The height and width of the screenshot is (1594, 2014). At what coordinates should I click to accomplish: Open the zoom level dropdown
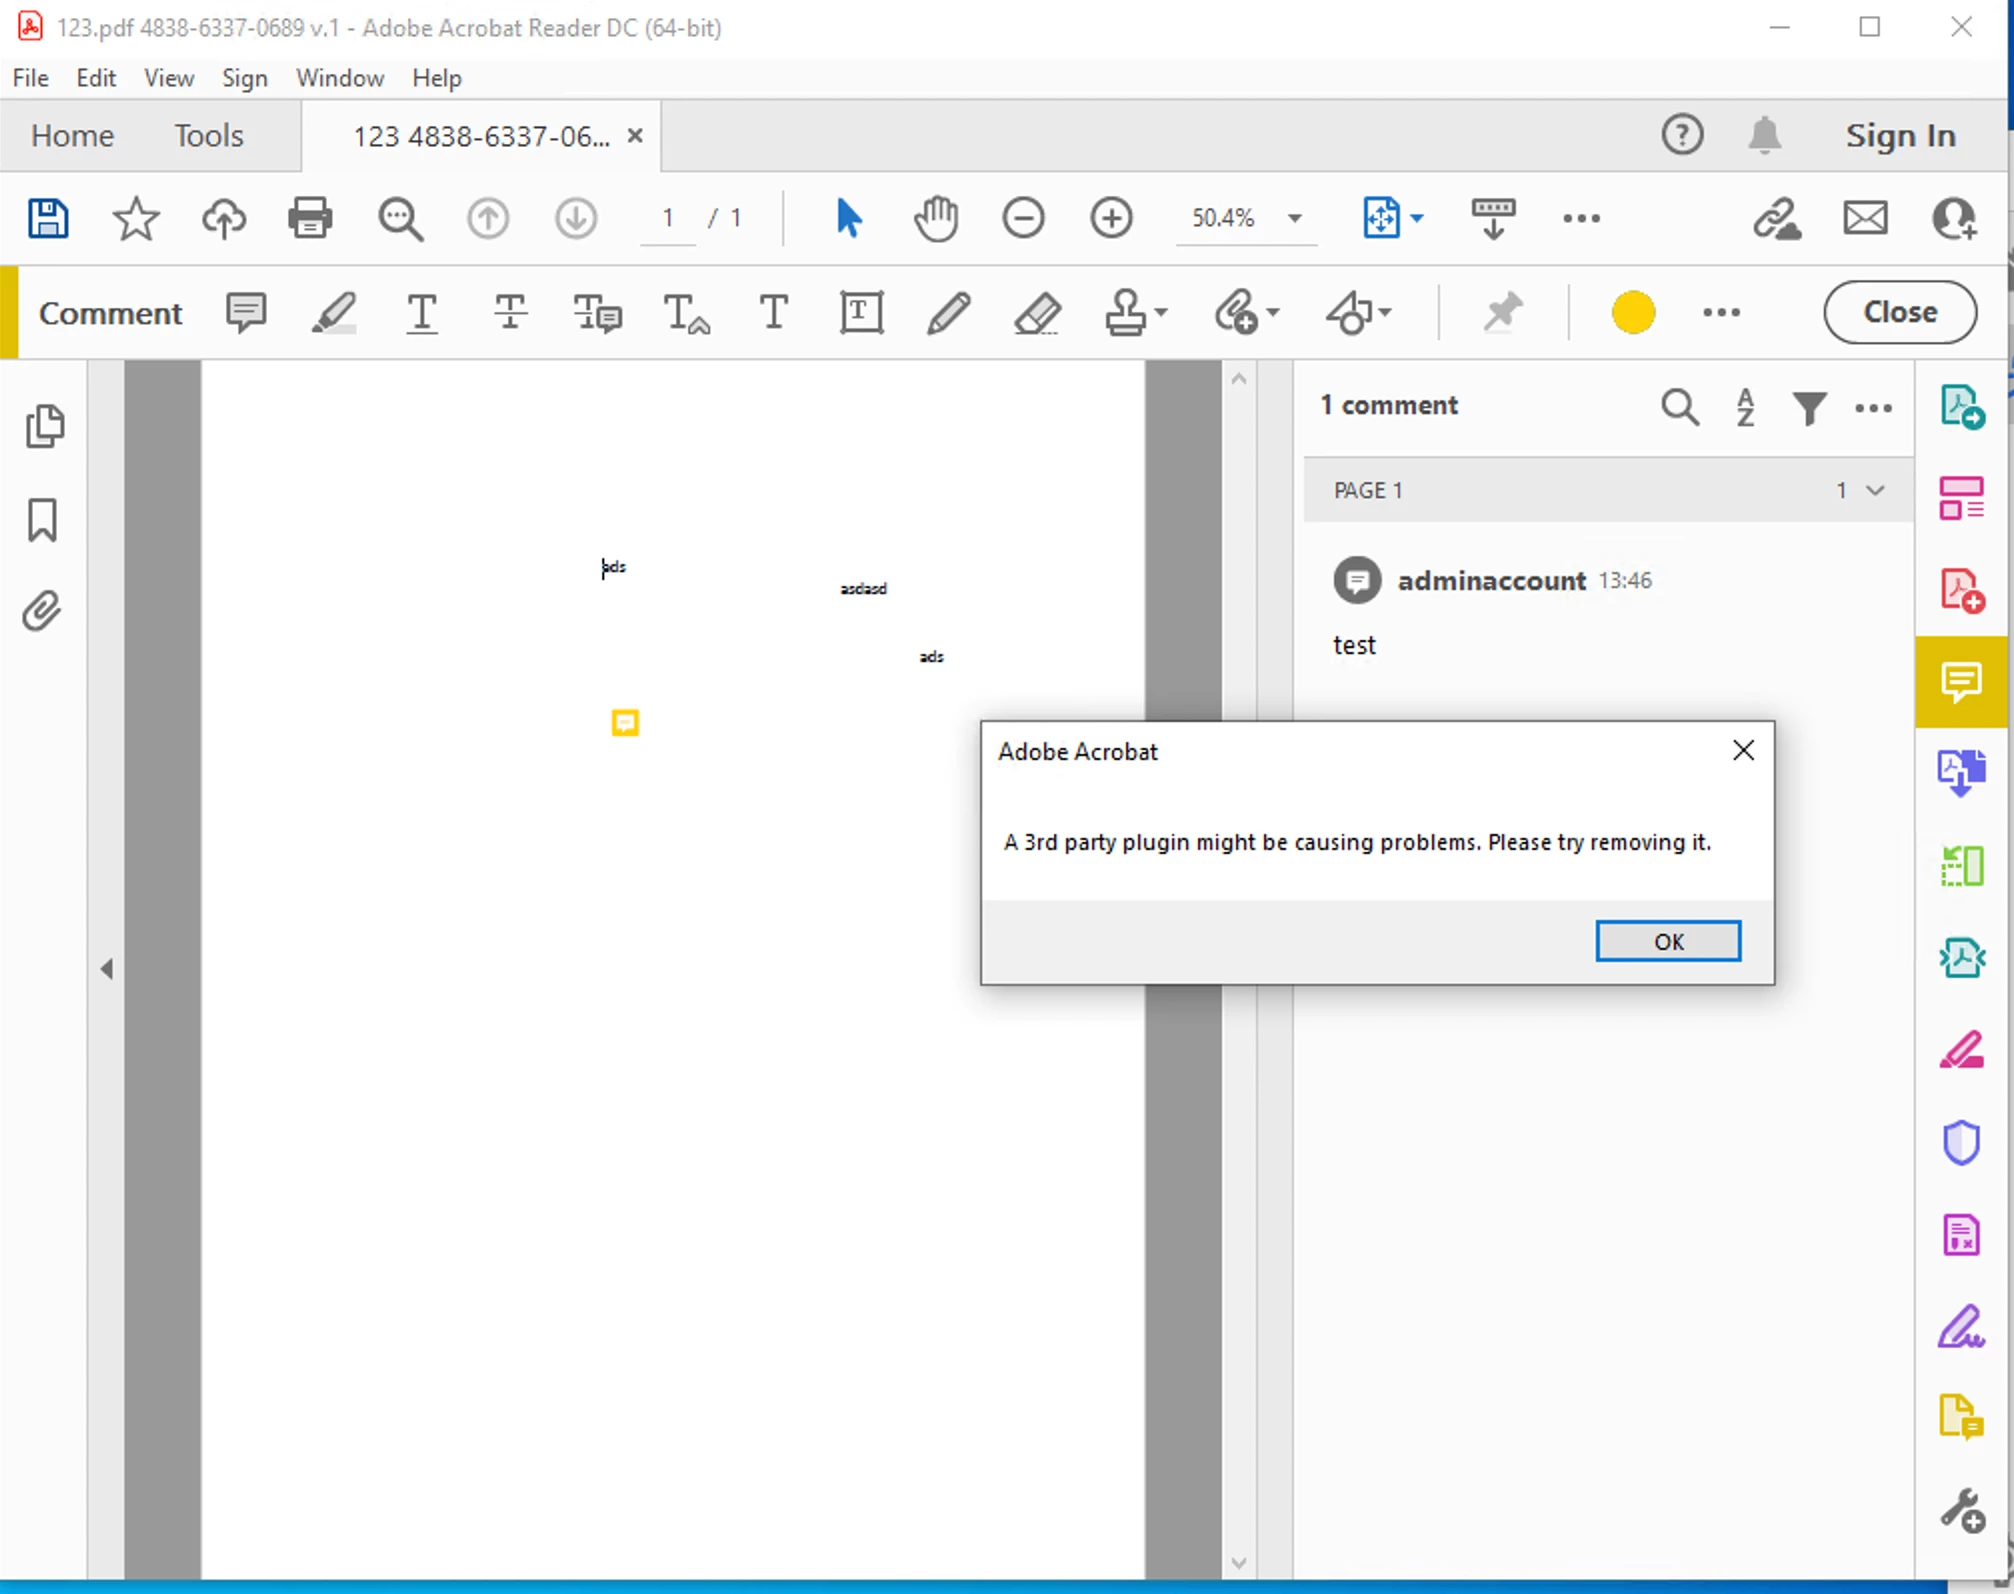1294,218
